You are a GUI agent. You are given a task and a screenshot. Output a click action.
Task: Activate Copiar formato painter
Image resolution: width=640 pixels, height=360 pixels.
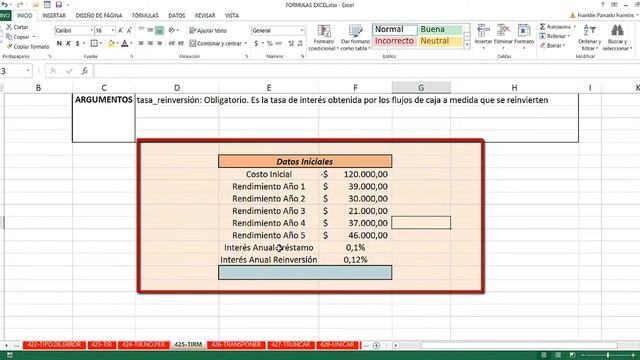coord(28,47)
